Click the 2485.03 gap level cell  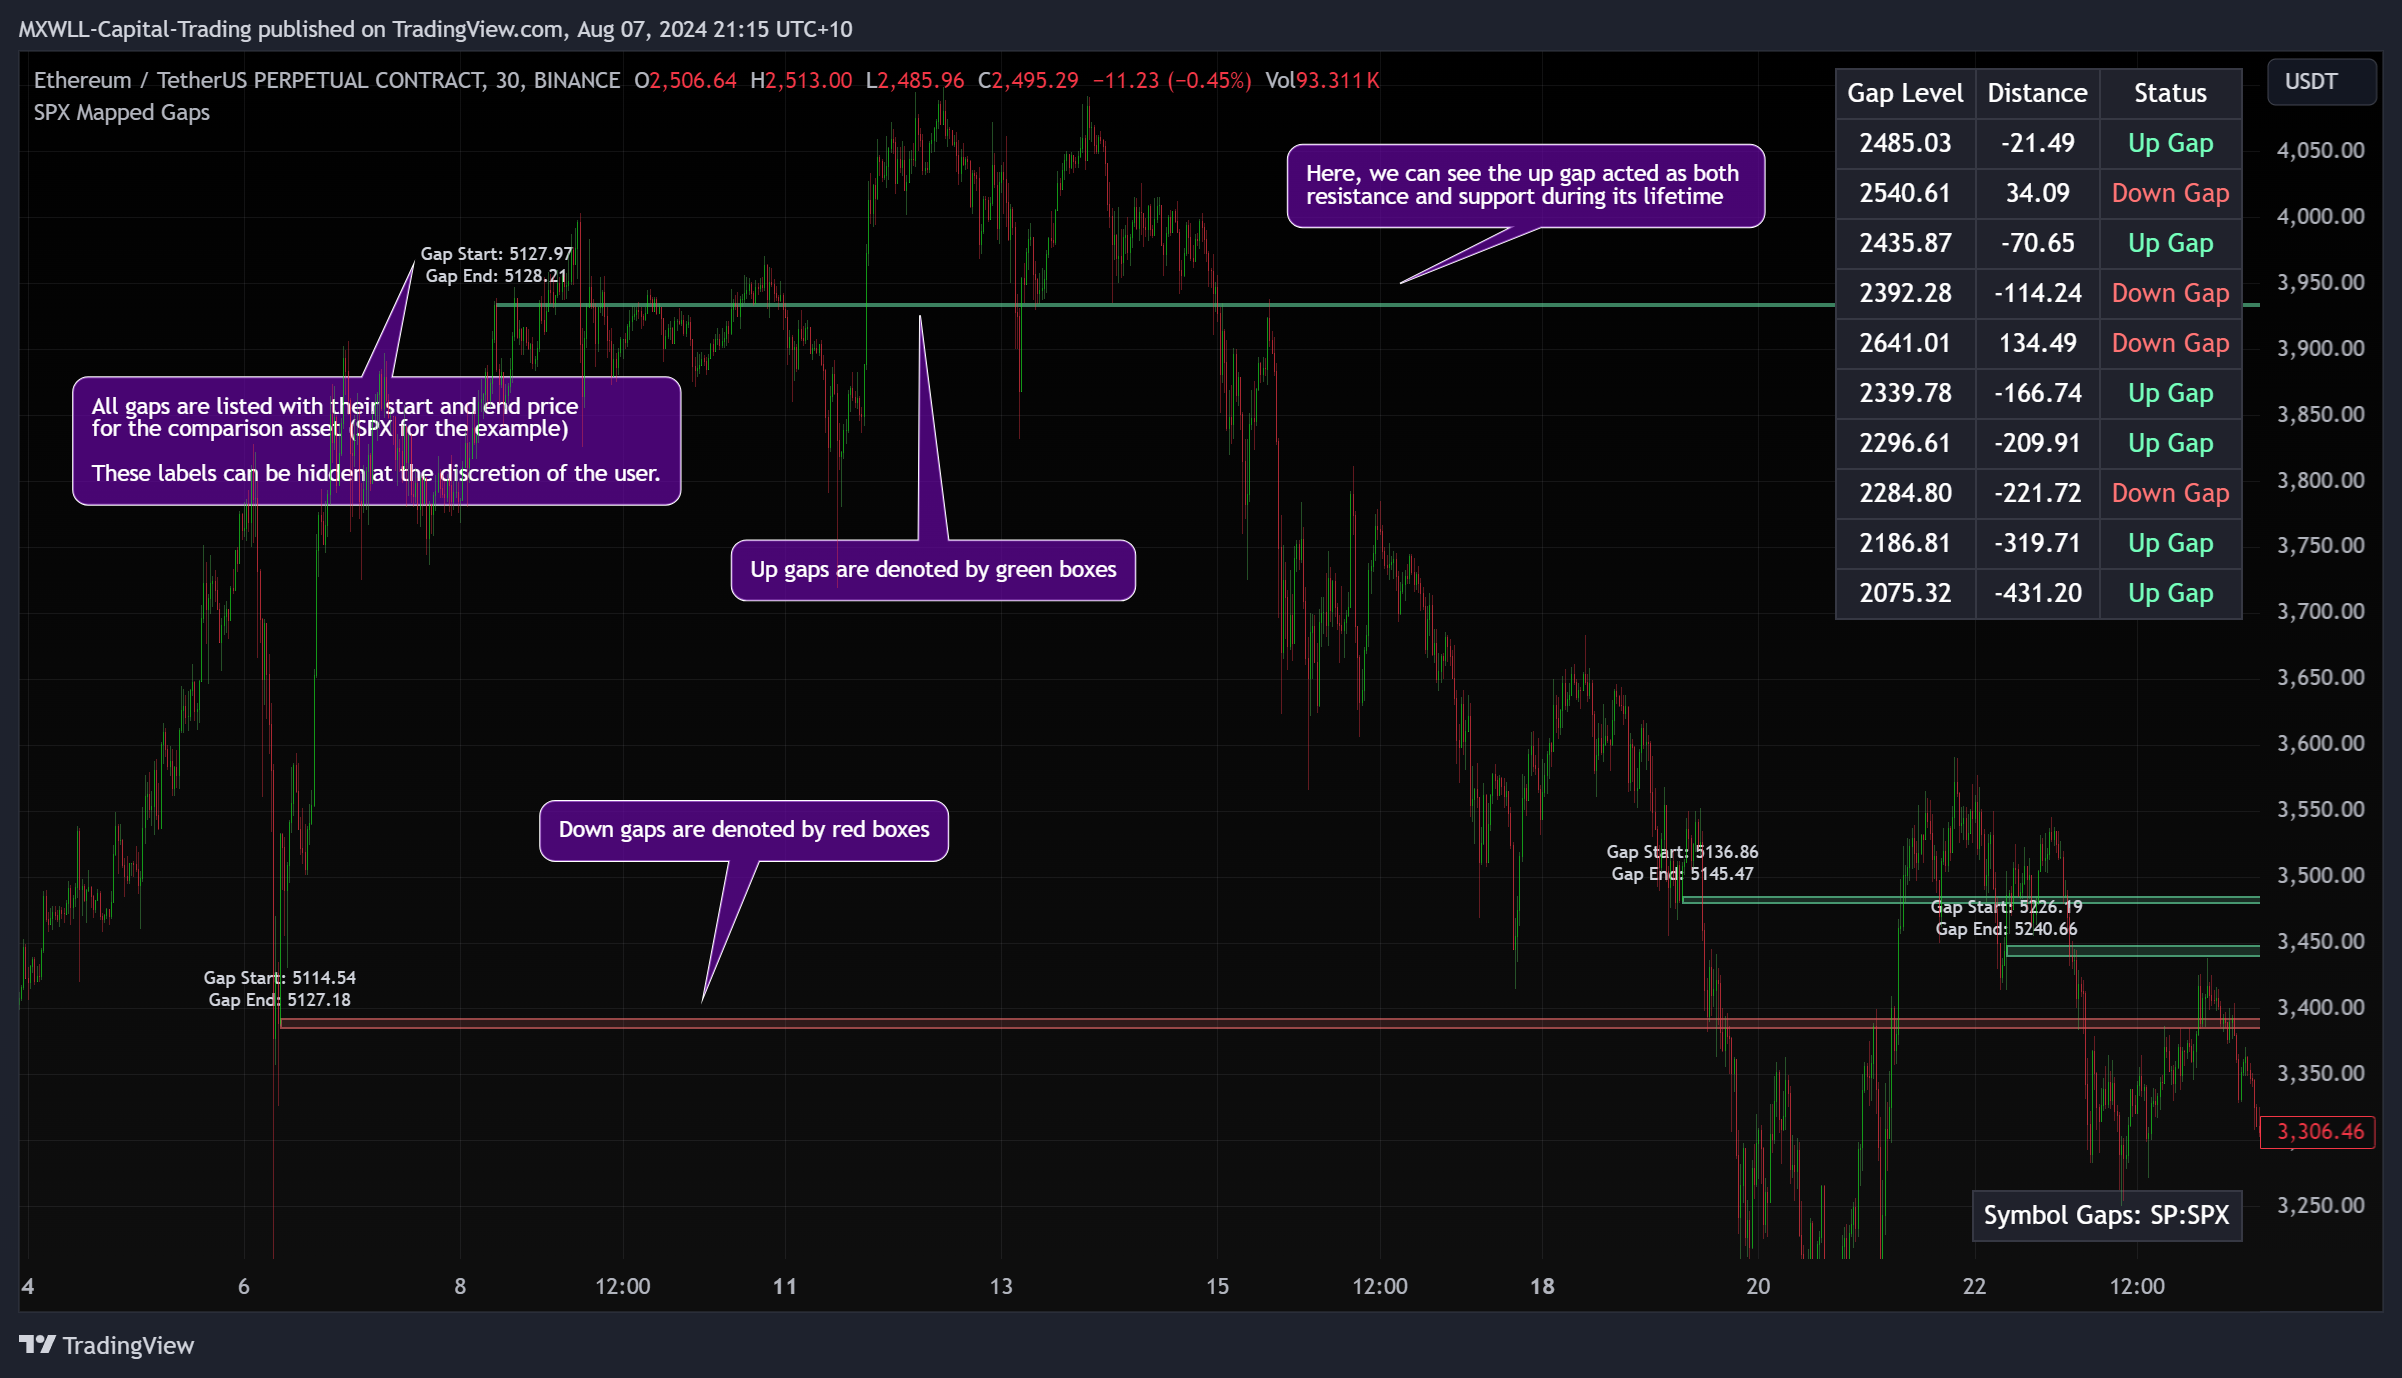click(1905, 143)
